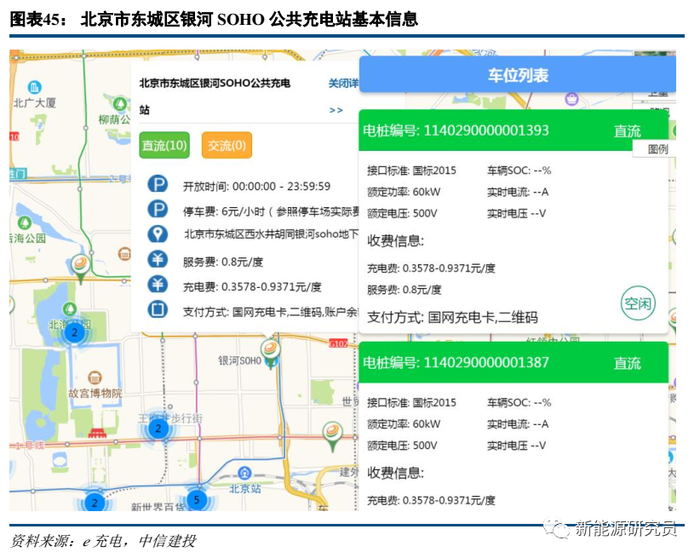700x559 pixels.
Task: Click the charging station marker southeast of 银河SOHO
Action: (x=332, y=435)
